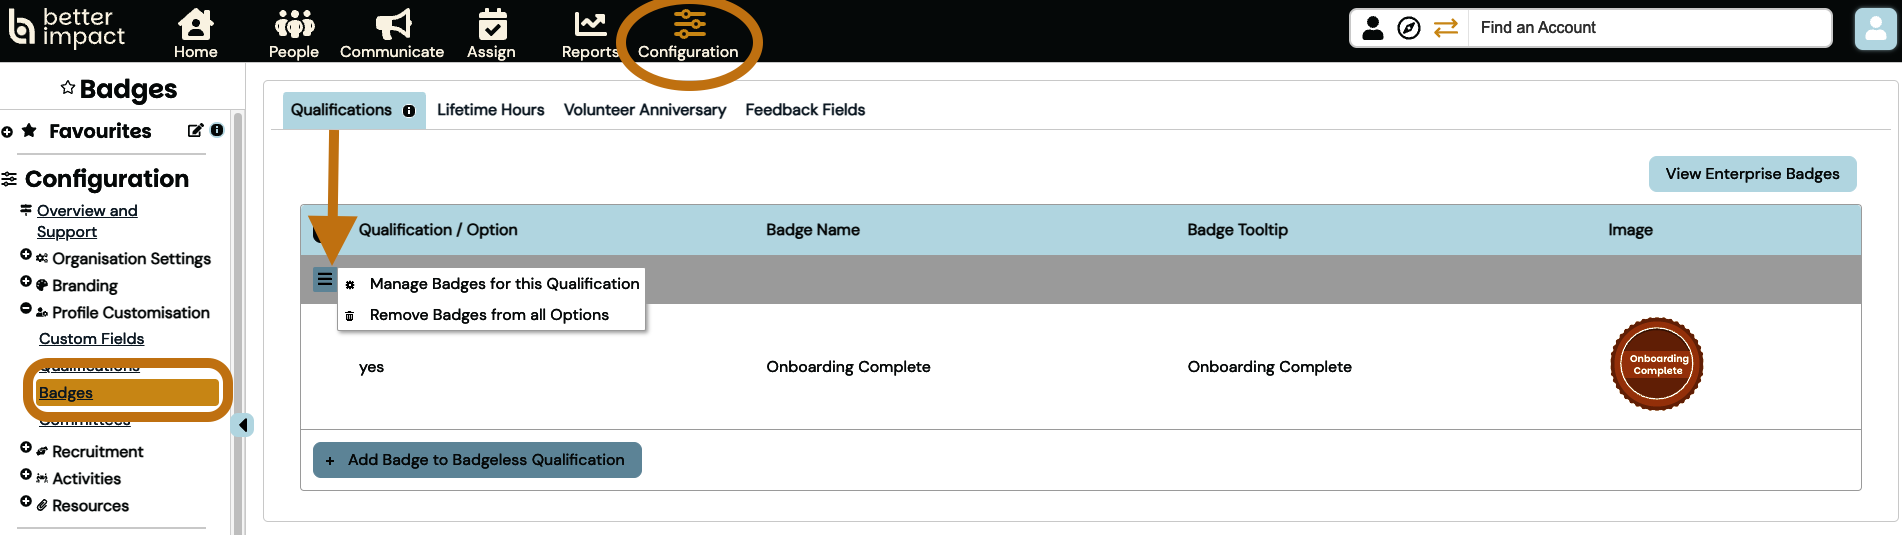Switch to the Lifetime Hours tab
The image size is (1902, 535).
[x=490, y=110]
